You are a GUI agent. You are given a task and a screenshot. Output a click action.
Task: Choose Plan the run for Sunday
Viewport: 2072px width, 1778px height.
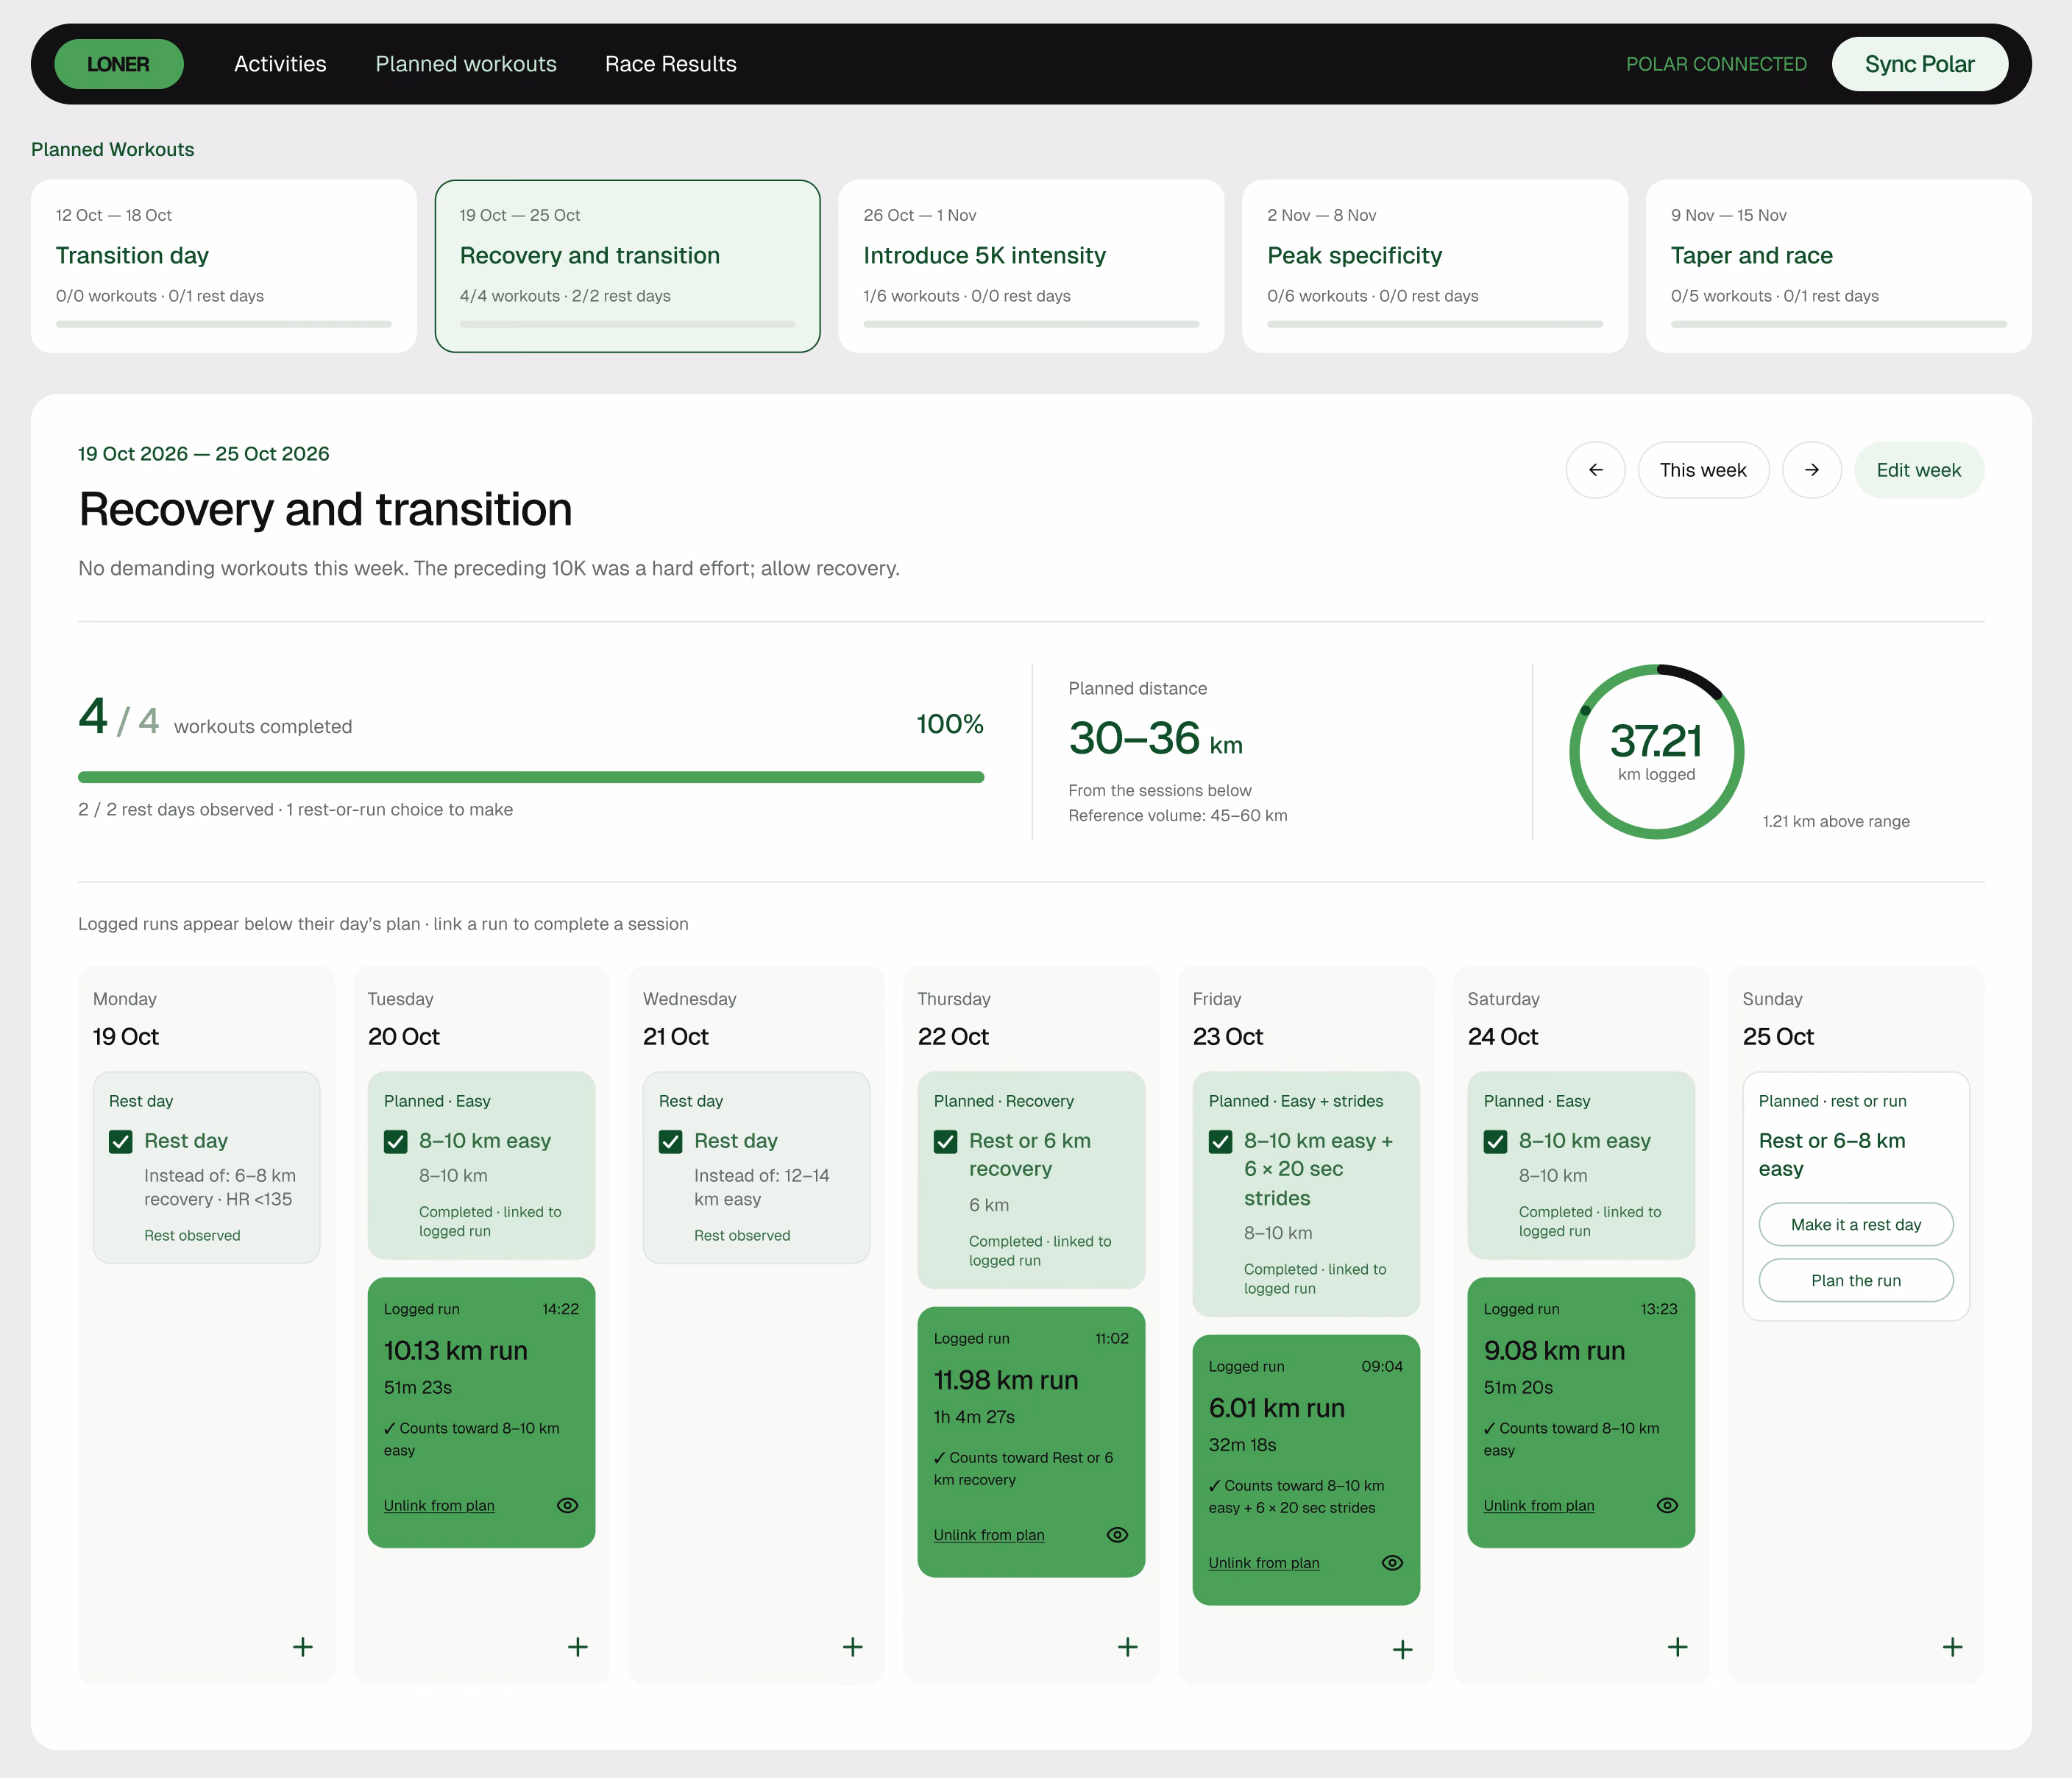(1856, 1280)
